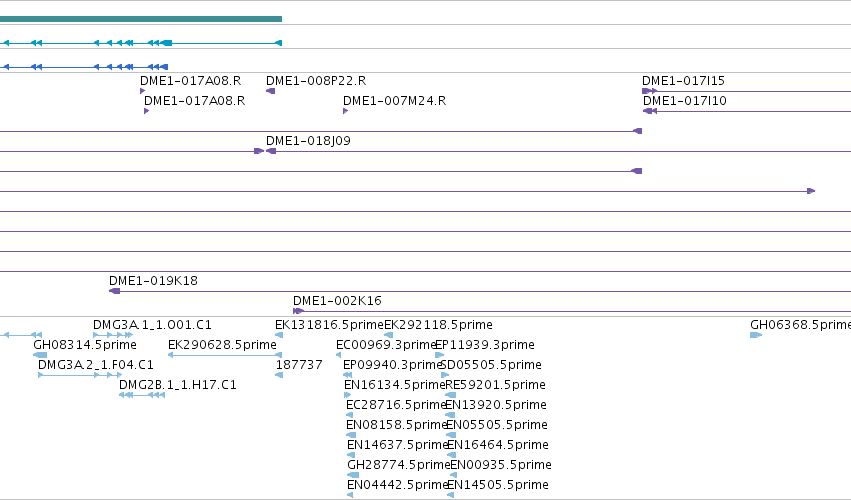Select the DMG3A.2_1.F04.C1 label
Viewport: 851px width, 500px height.
pos(96,365)
